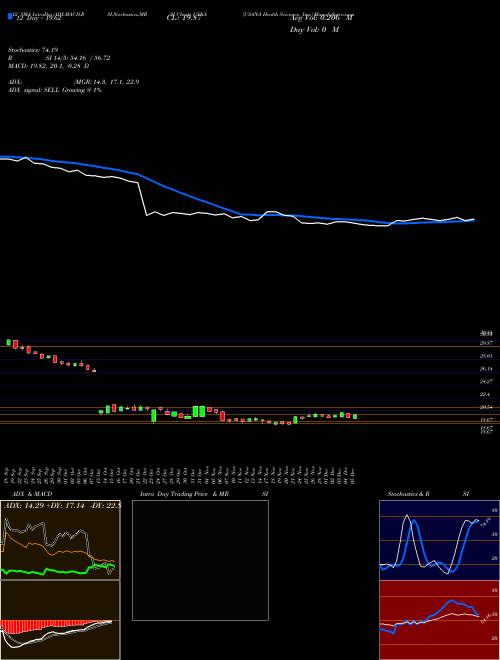
Task: Click the 'ADX: 14.29 +DY: 17.14' panel readout
Action: [x=45, y=505]
